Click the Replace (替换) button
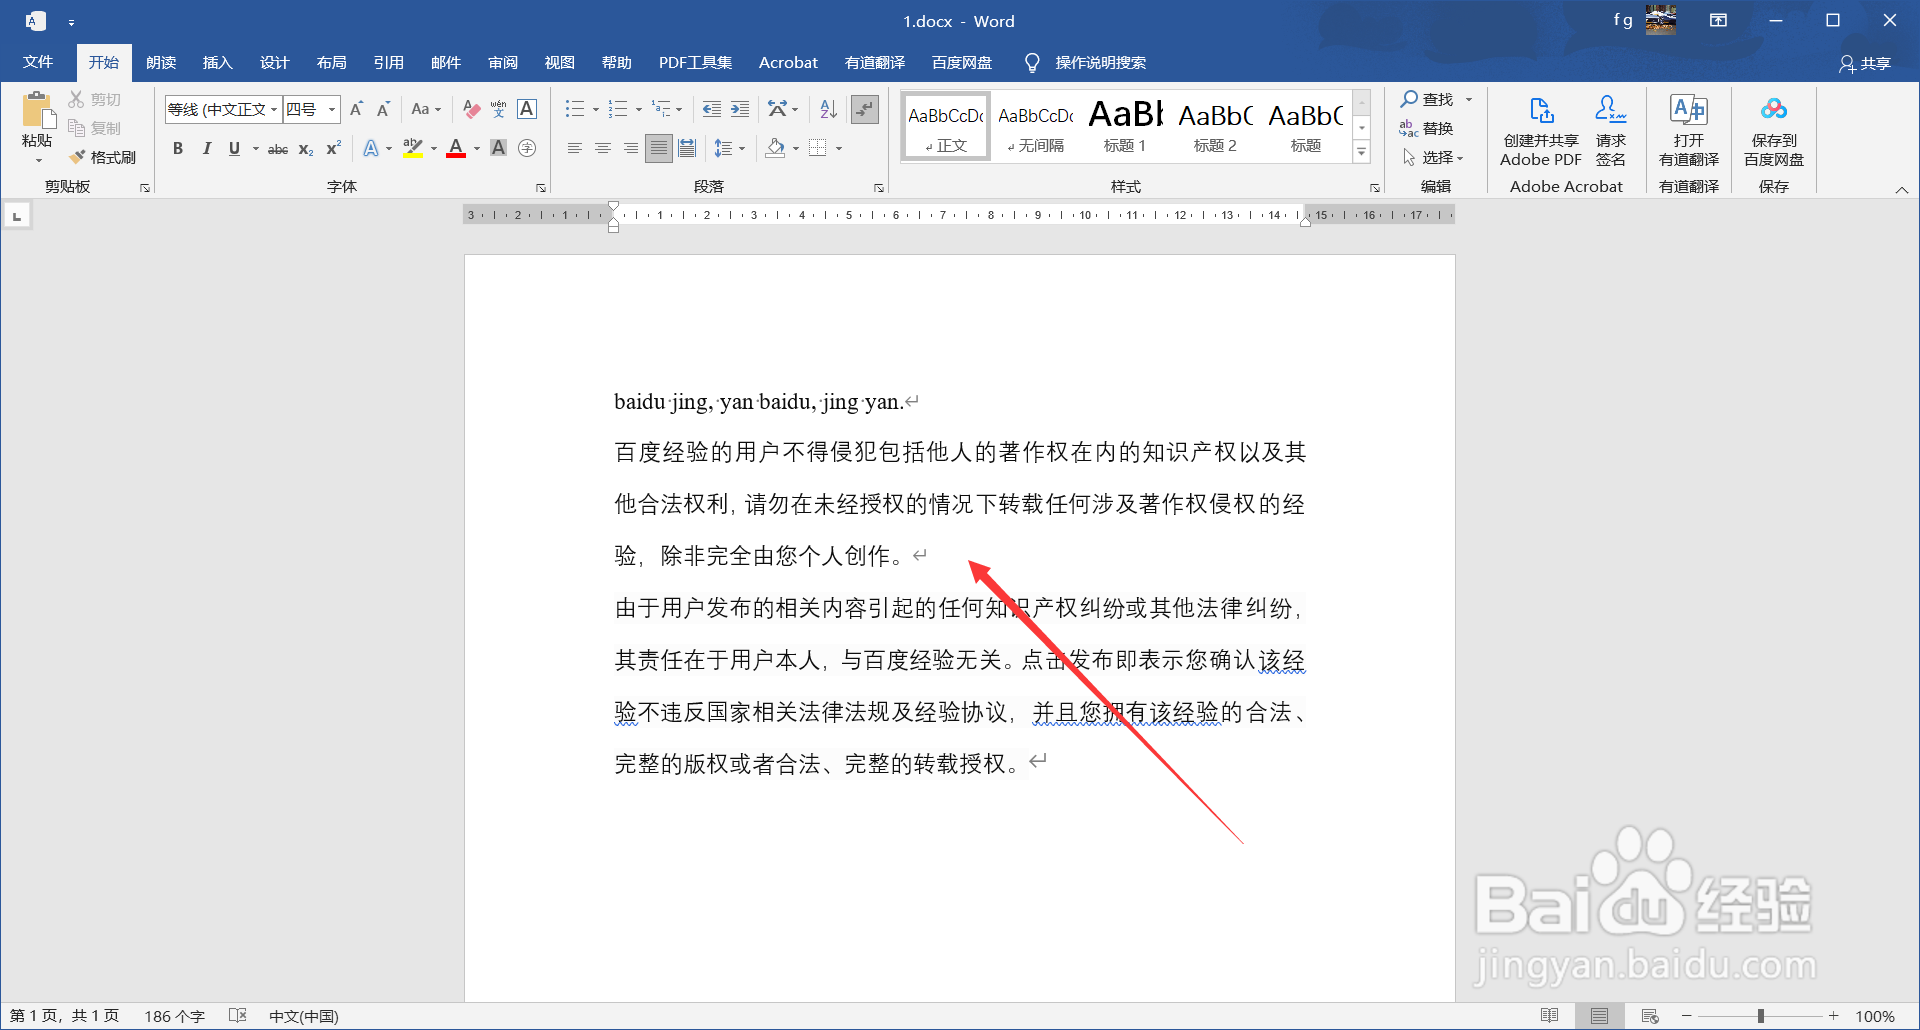 click(1427, 128)
